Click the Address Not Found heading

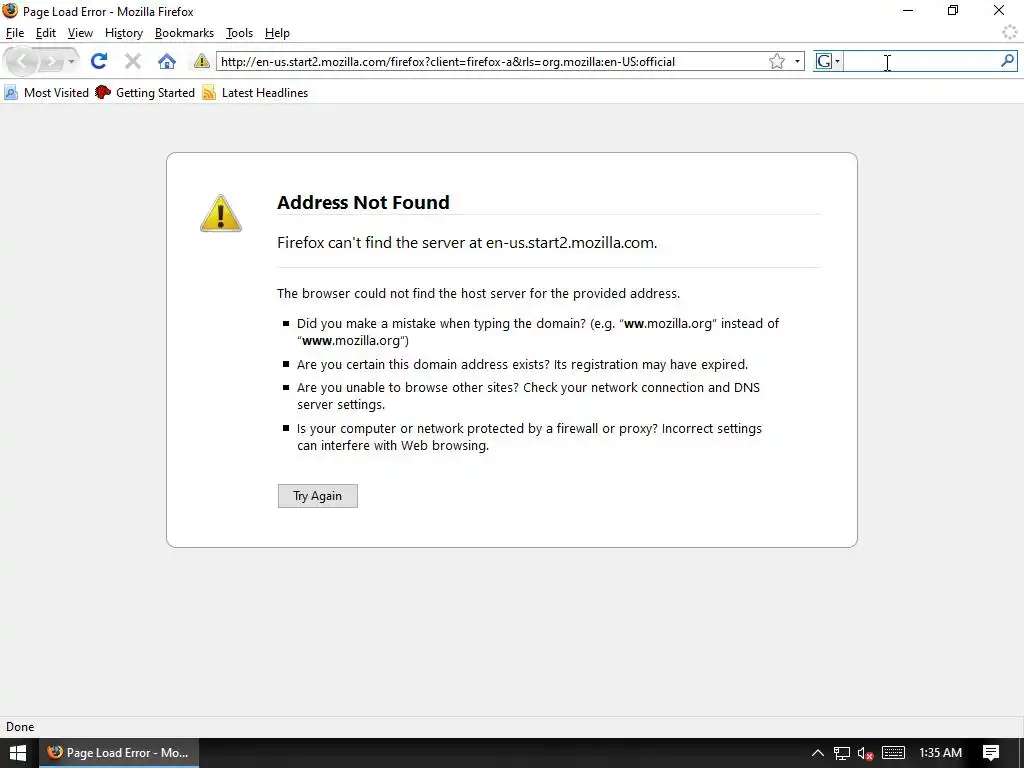click(363, 202)
